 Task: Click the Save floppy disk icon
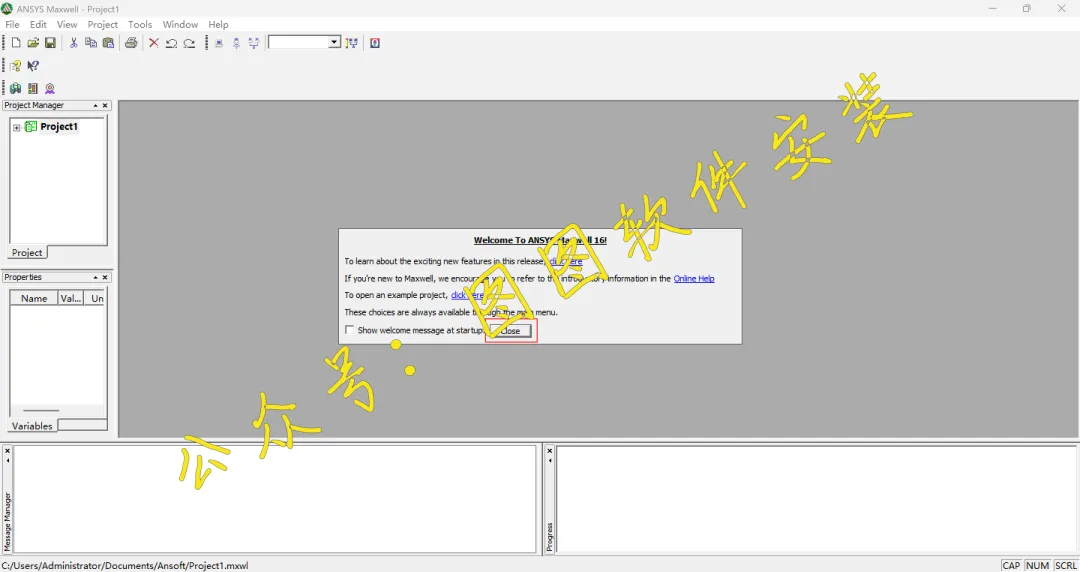point(50,43)
